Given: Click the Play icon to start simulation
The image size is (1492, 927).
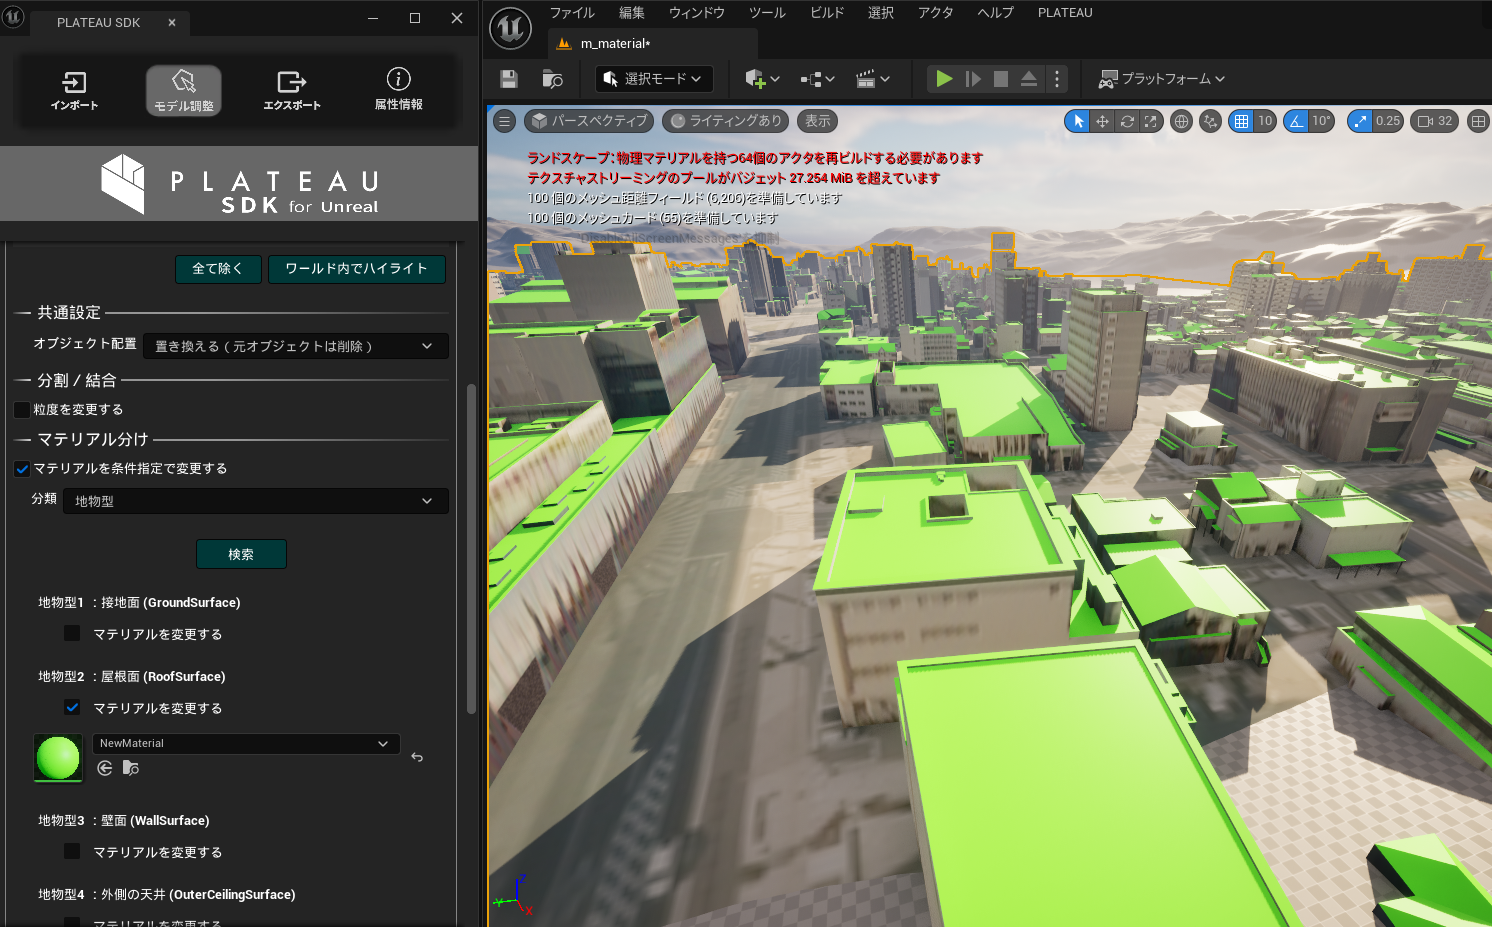Looking at the screenshot, I should coord(943,78).
